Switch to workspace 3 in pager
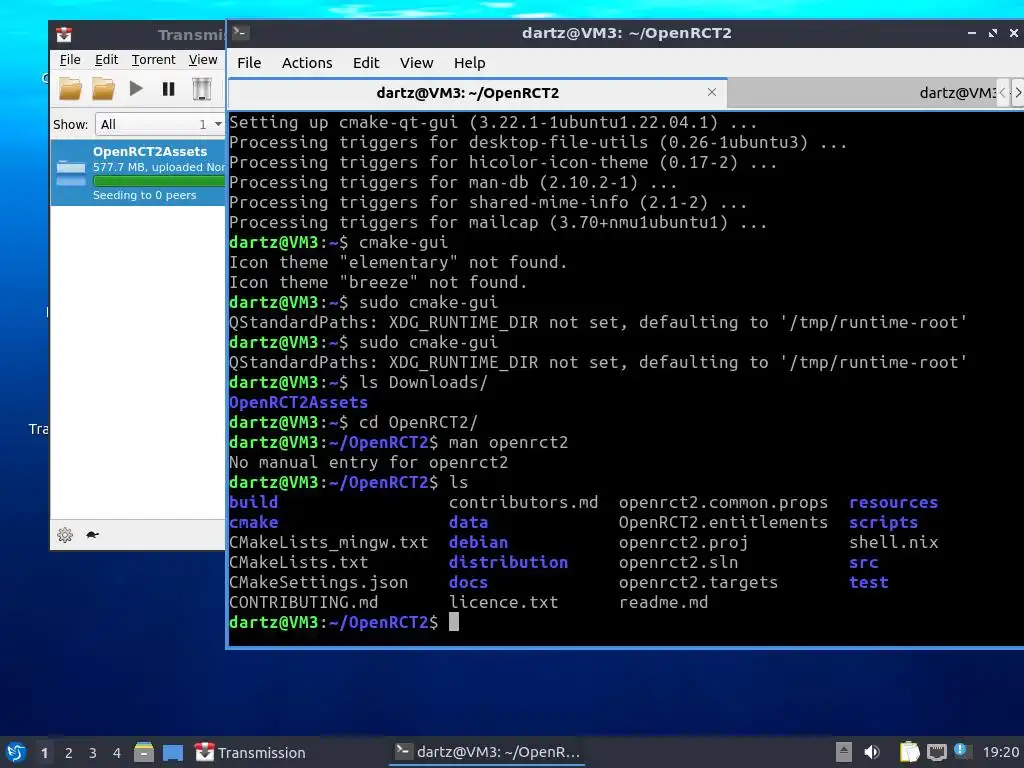The image size is (1024, 768). (93, 753)
